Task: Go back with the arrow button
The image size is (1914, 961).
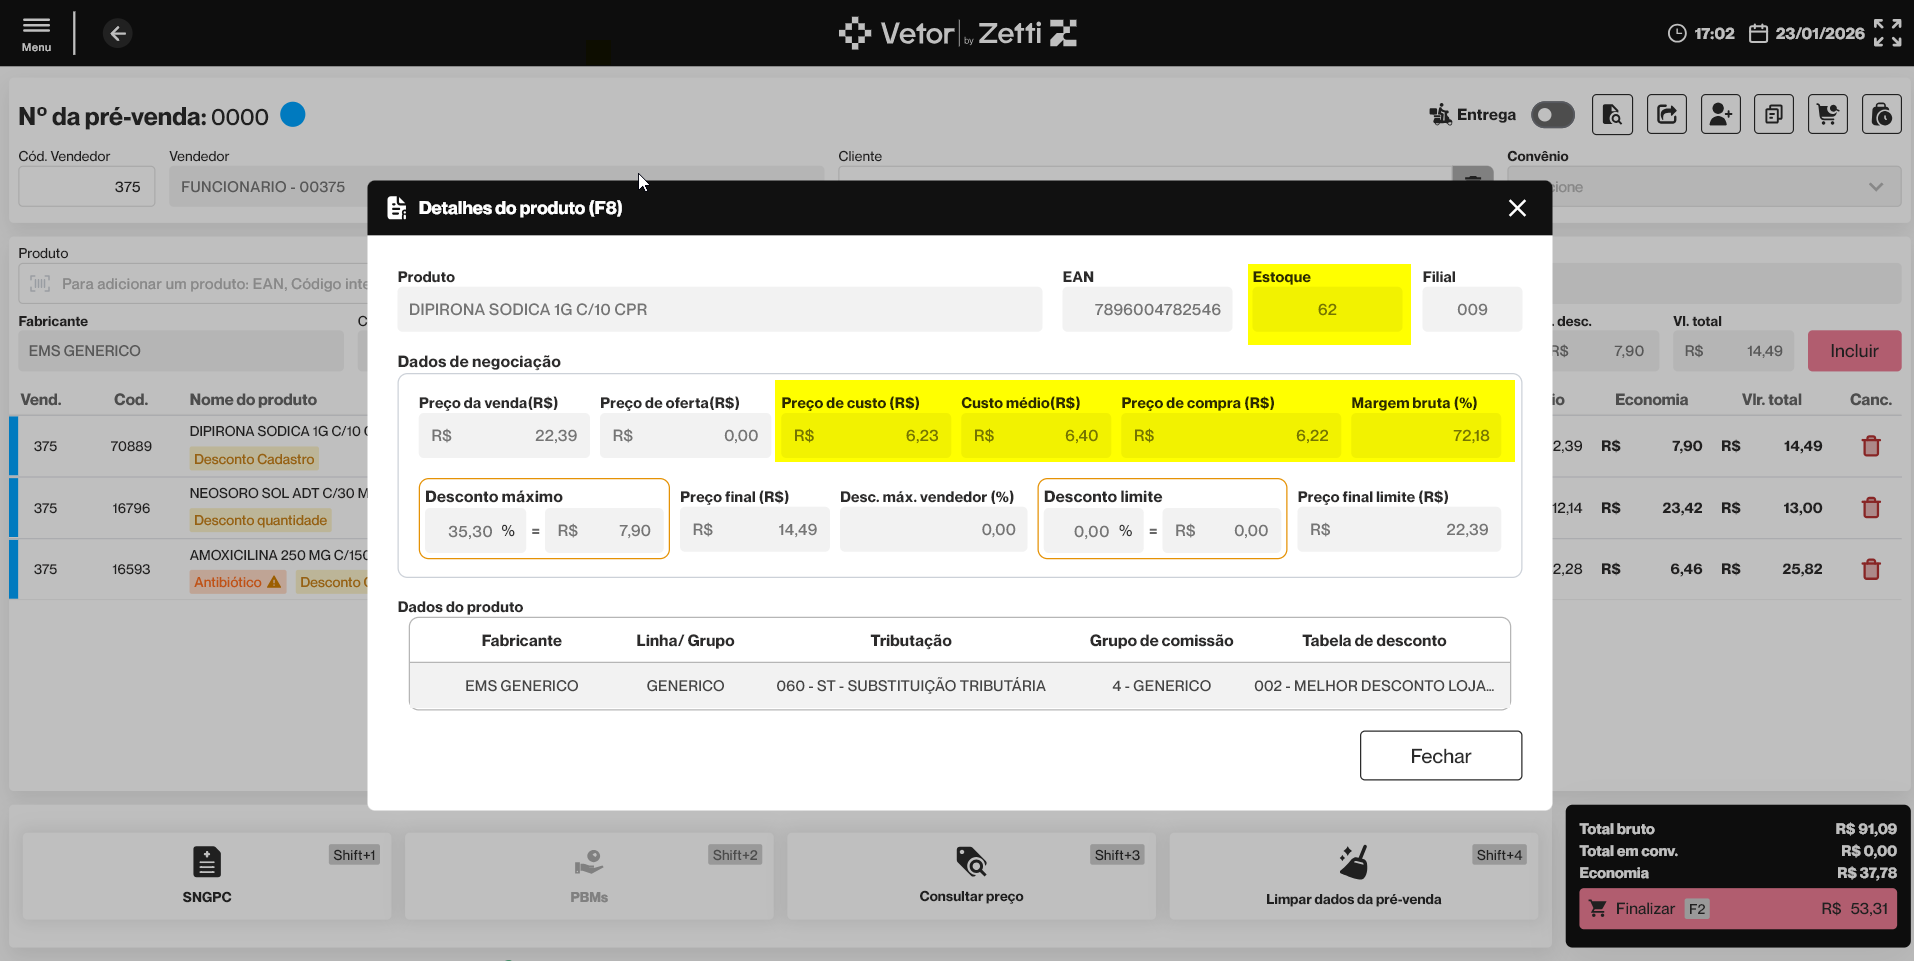Action: [x=118, y=34]
